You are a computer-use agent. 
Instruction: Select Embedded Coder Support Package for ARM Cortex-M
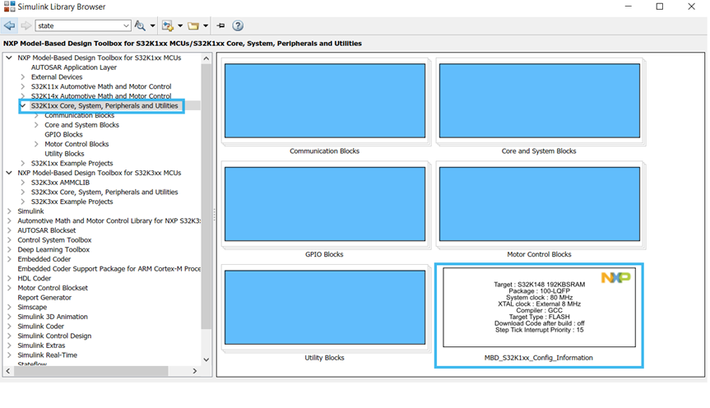109,269
